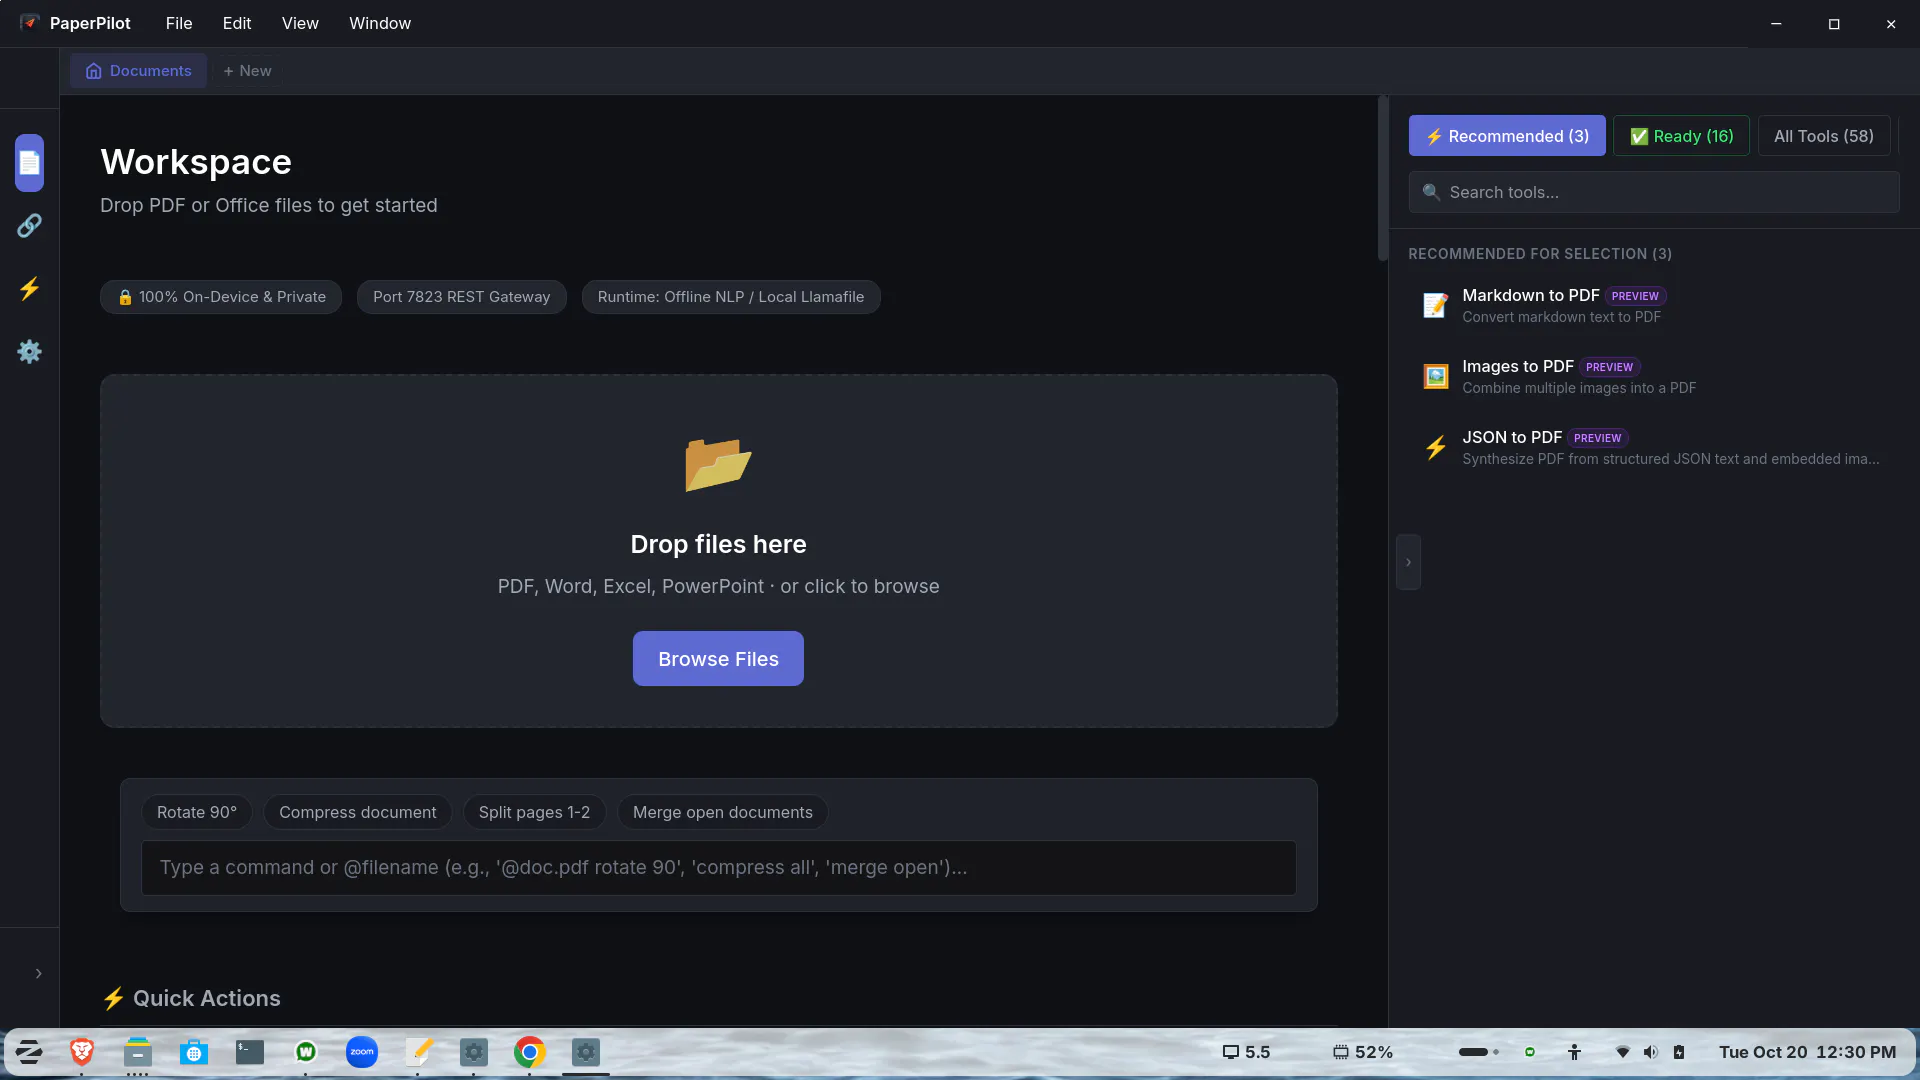Click the Images to PDF picture icon

pyautogui.click(x=1436, y=376)
